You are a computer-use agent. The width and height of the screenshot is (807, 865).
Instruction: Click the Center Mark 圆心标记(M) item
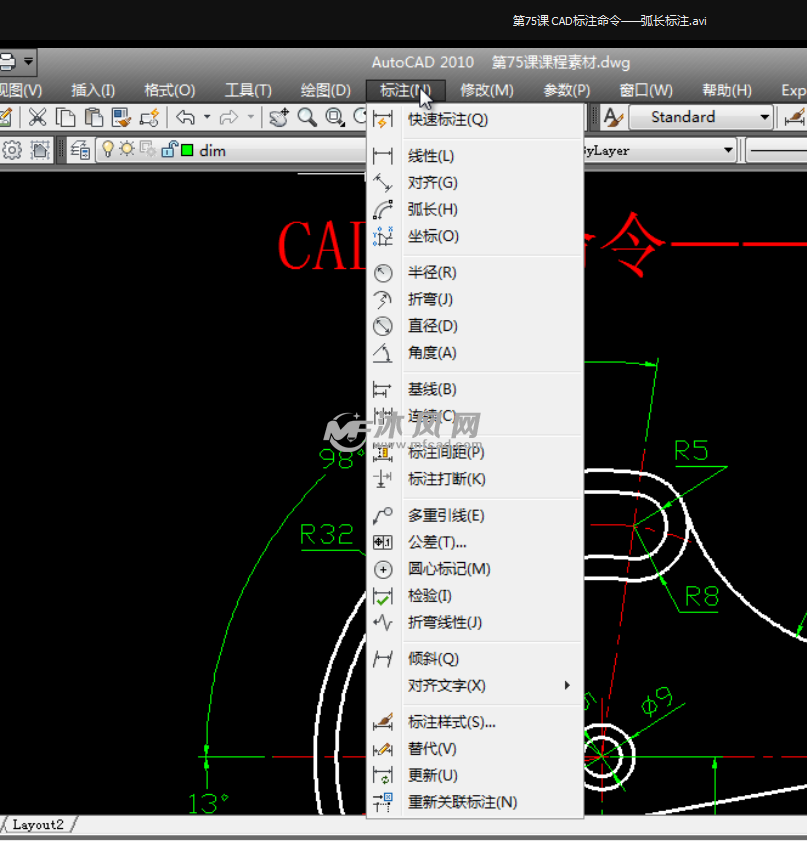(x=449, y=569)
